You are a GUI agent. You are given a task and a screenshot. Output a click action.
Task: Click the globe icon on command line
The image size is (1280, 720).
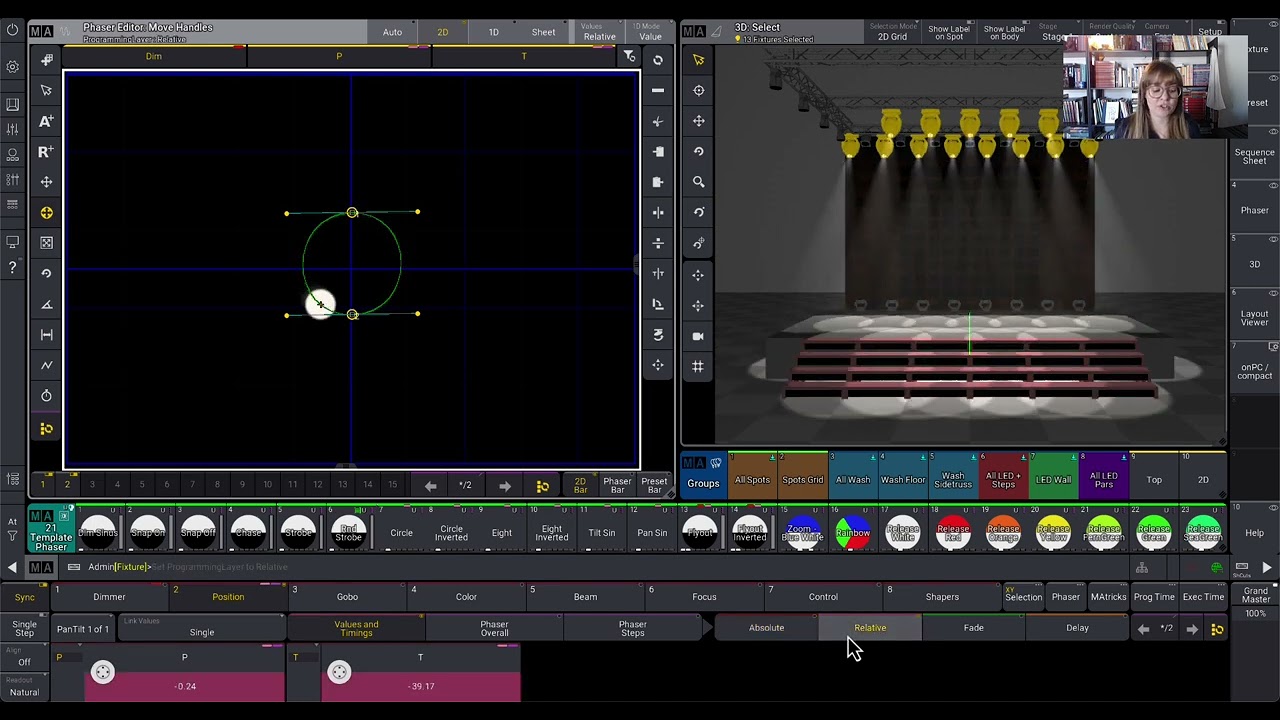click(x=1216, y=568)
